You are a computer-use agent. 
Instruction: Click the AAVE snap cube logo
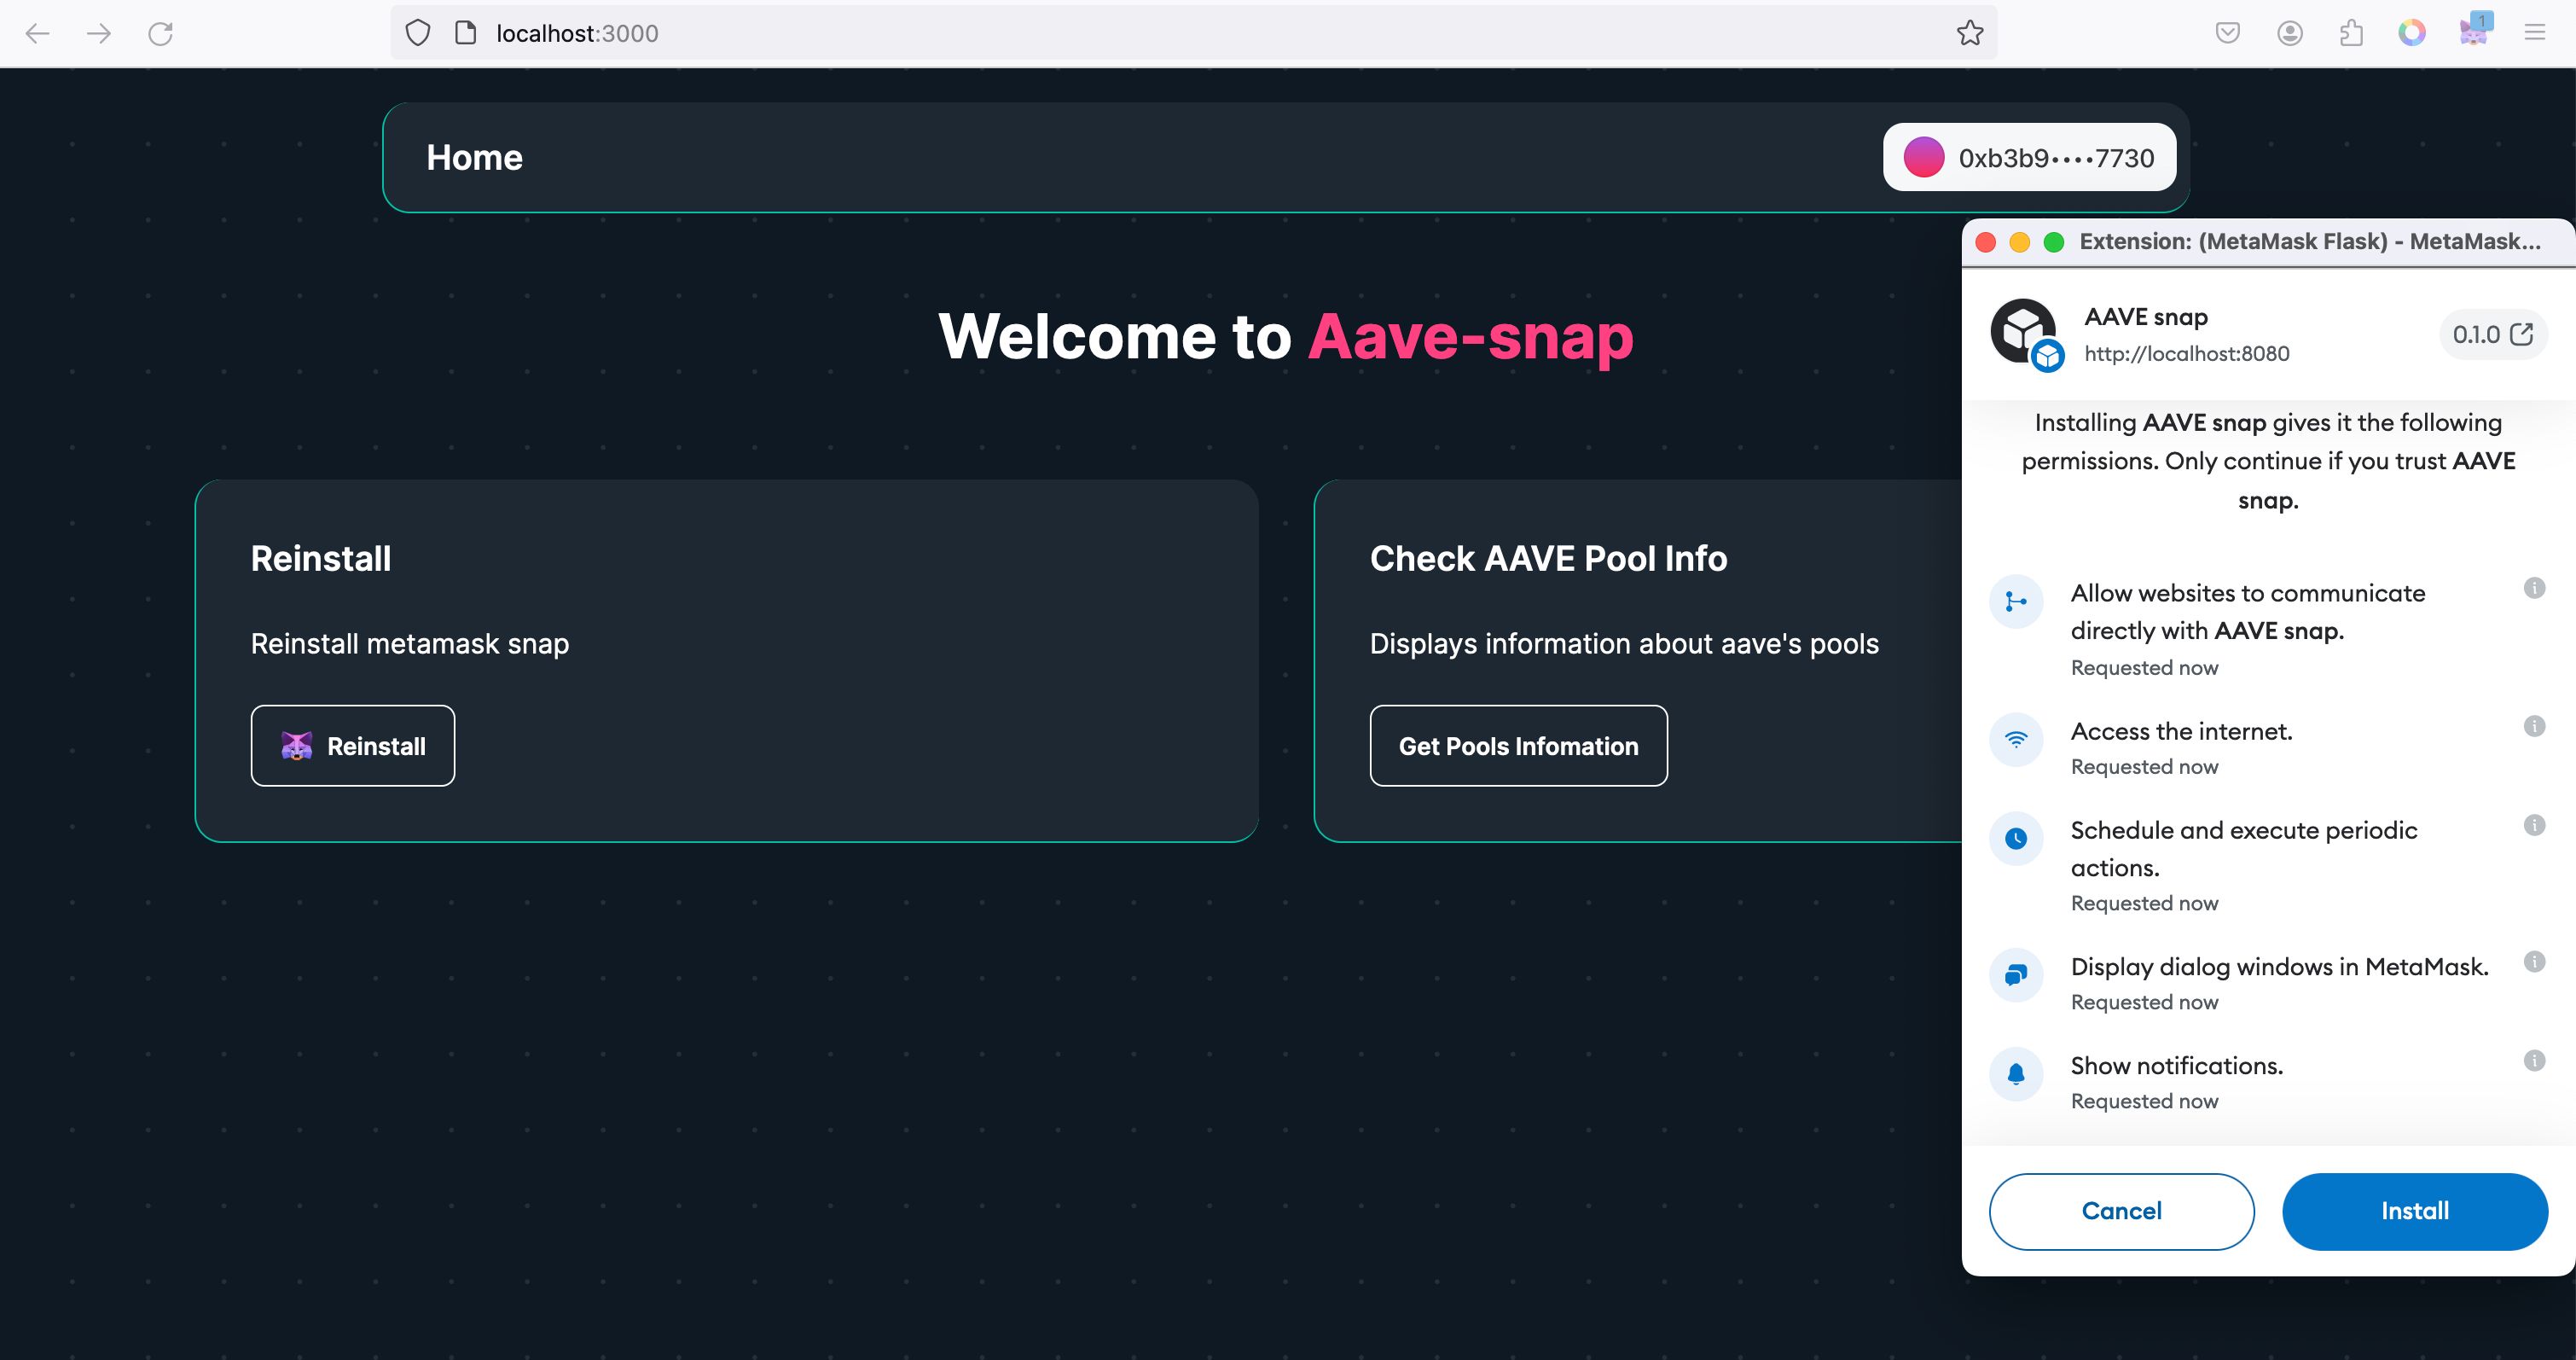(x=2026, y=333)
